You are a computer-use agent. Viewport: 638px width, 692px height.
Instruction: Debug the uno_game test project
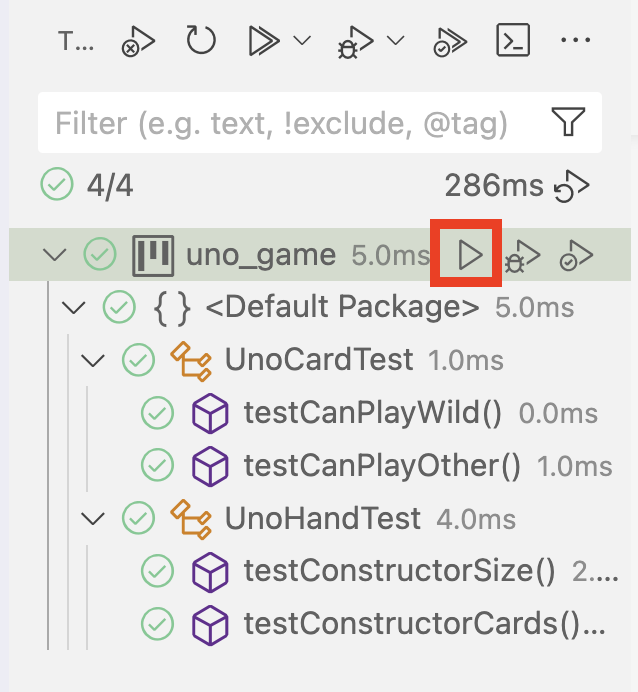(x=522, y=256)
